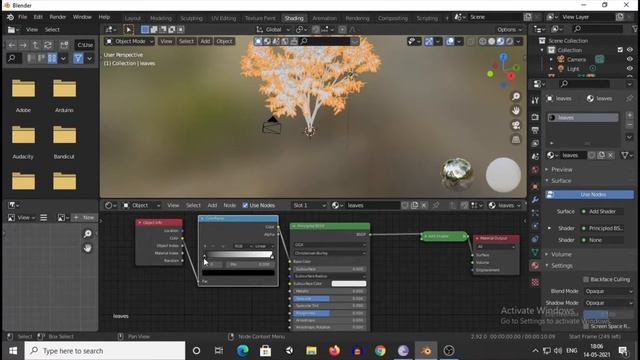The width and height of the screenshot is (640, 360).
Task: Open the viewport Add menu
Action: coord(205,41)
